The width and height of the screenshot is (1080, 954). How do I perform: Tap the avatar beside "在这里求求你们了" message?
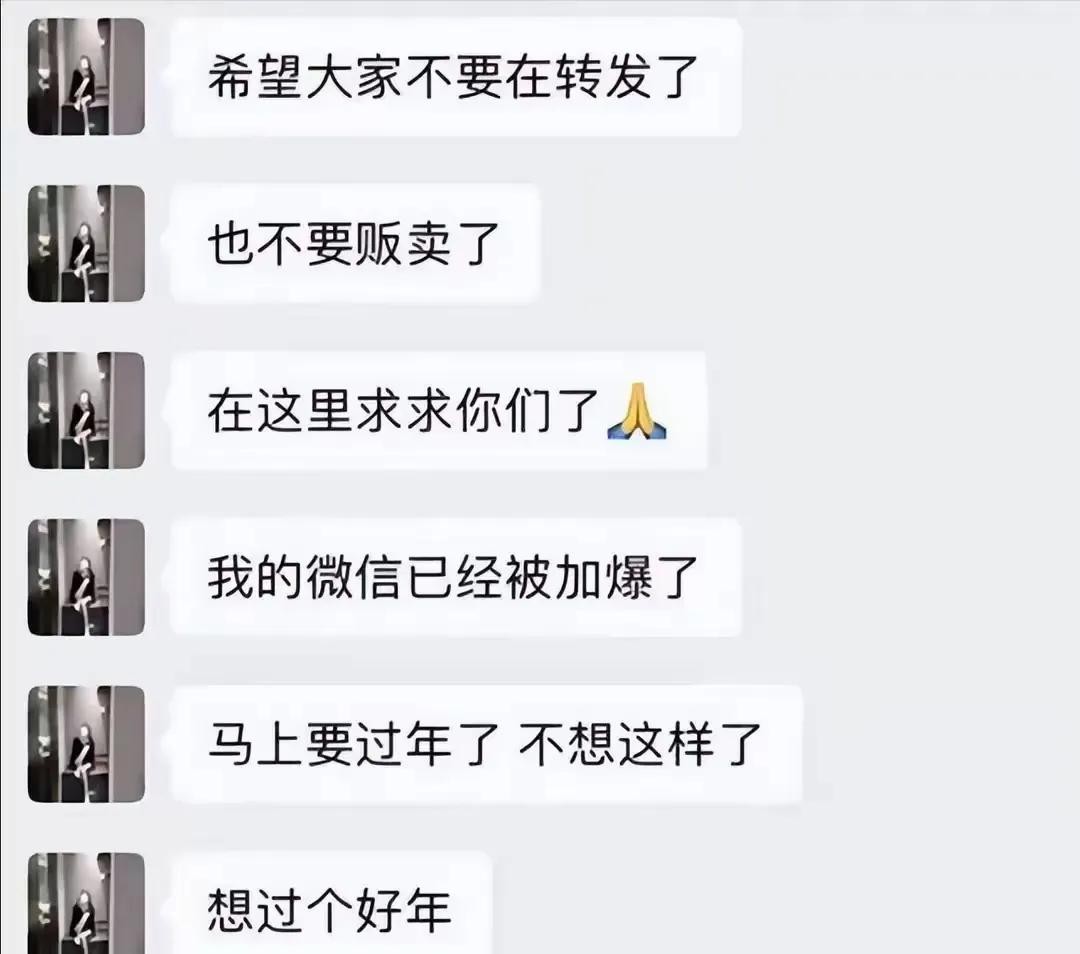[86, 411]
